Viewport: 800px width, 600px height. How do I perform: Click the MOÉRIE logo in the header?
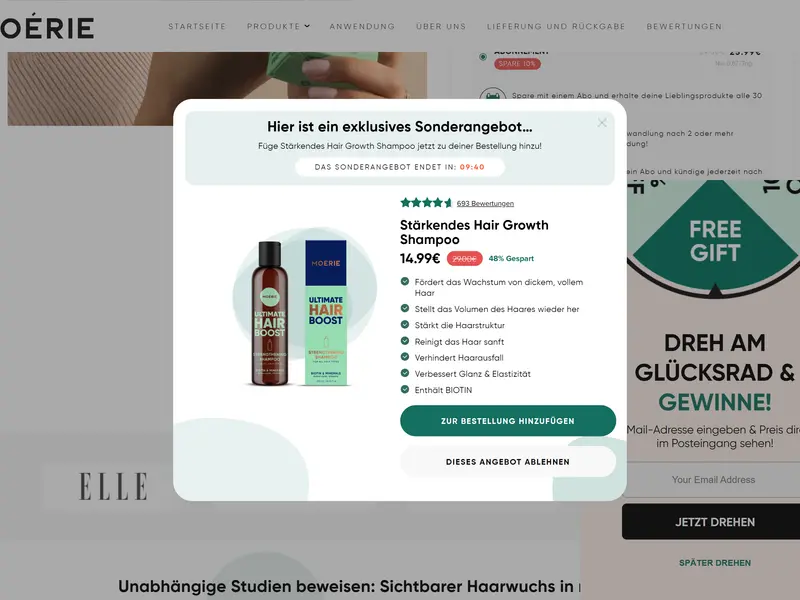pos(47,27)
